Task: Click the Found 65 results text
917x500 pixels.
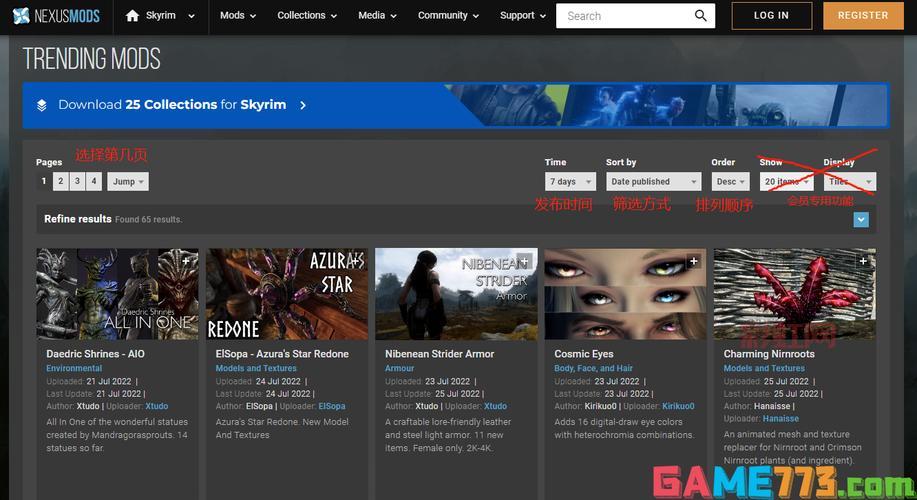Action: click(x=149, y=220)
